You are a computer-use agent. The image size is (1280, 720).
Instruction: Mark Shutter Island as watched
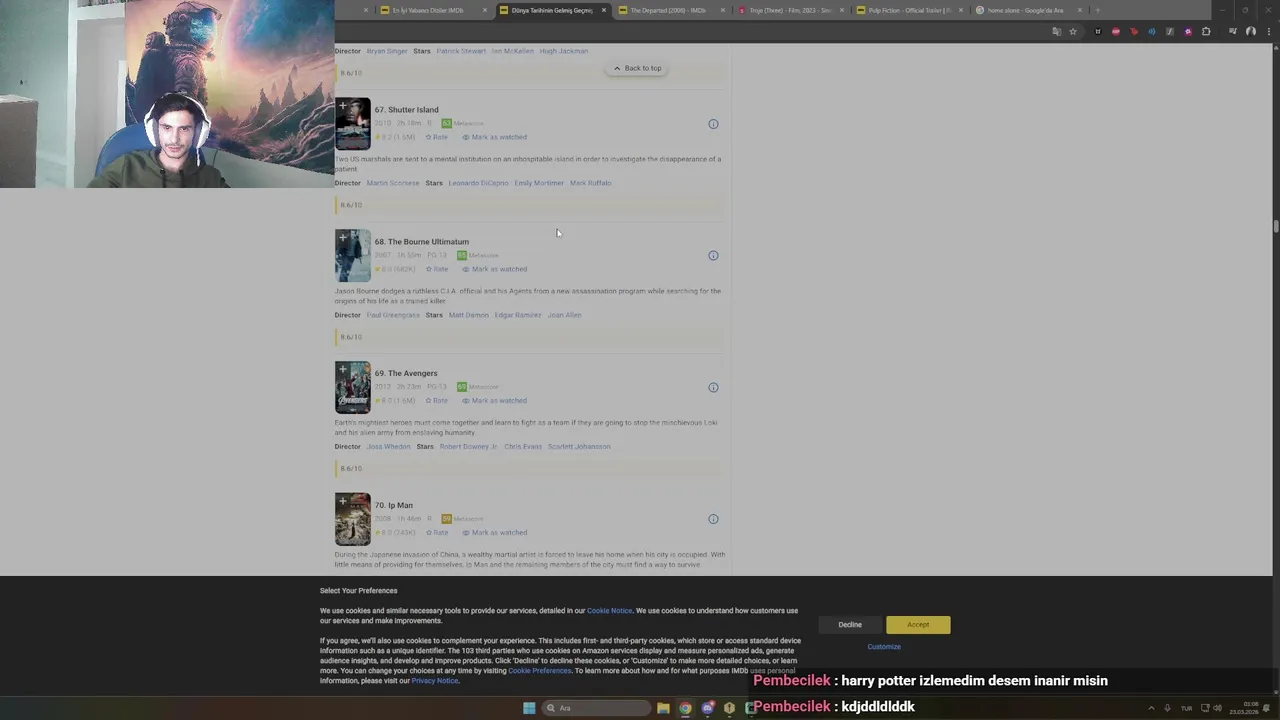click(x=494, y=137)
